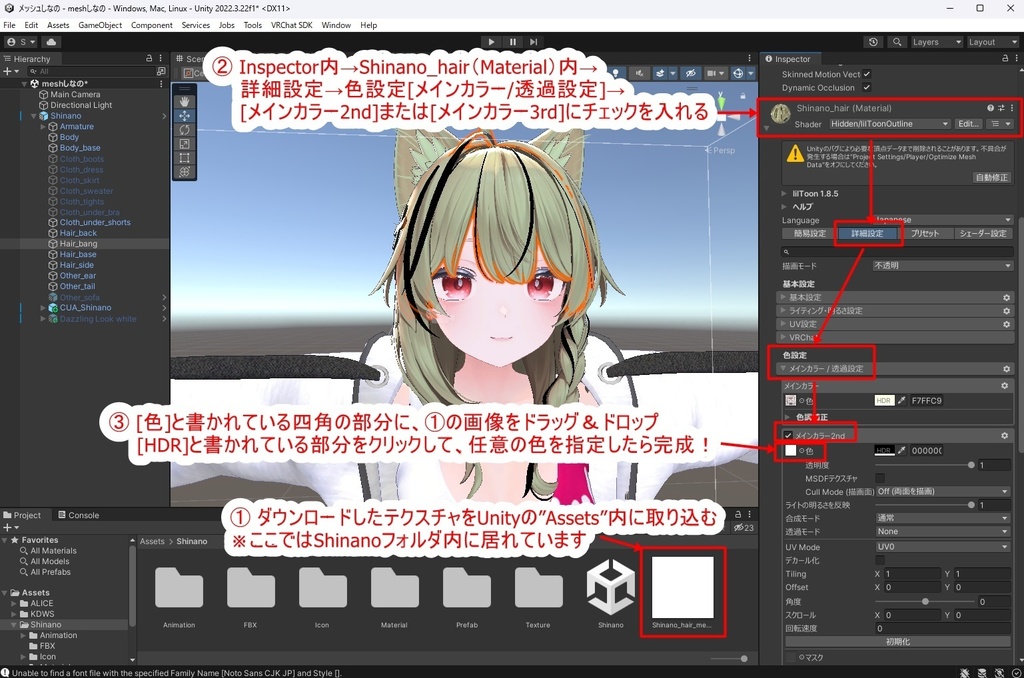Image resolution: width=1024 pixels, height=678 pixels.
Task: Select the Hand tool in the scene toolbar
Action: click(x=185, y=102)
